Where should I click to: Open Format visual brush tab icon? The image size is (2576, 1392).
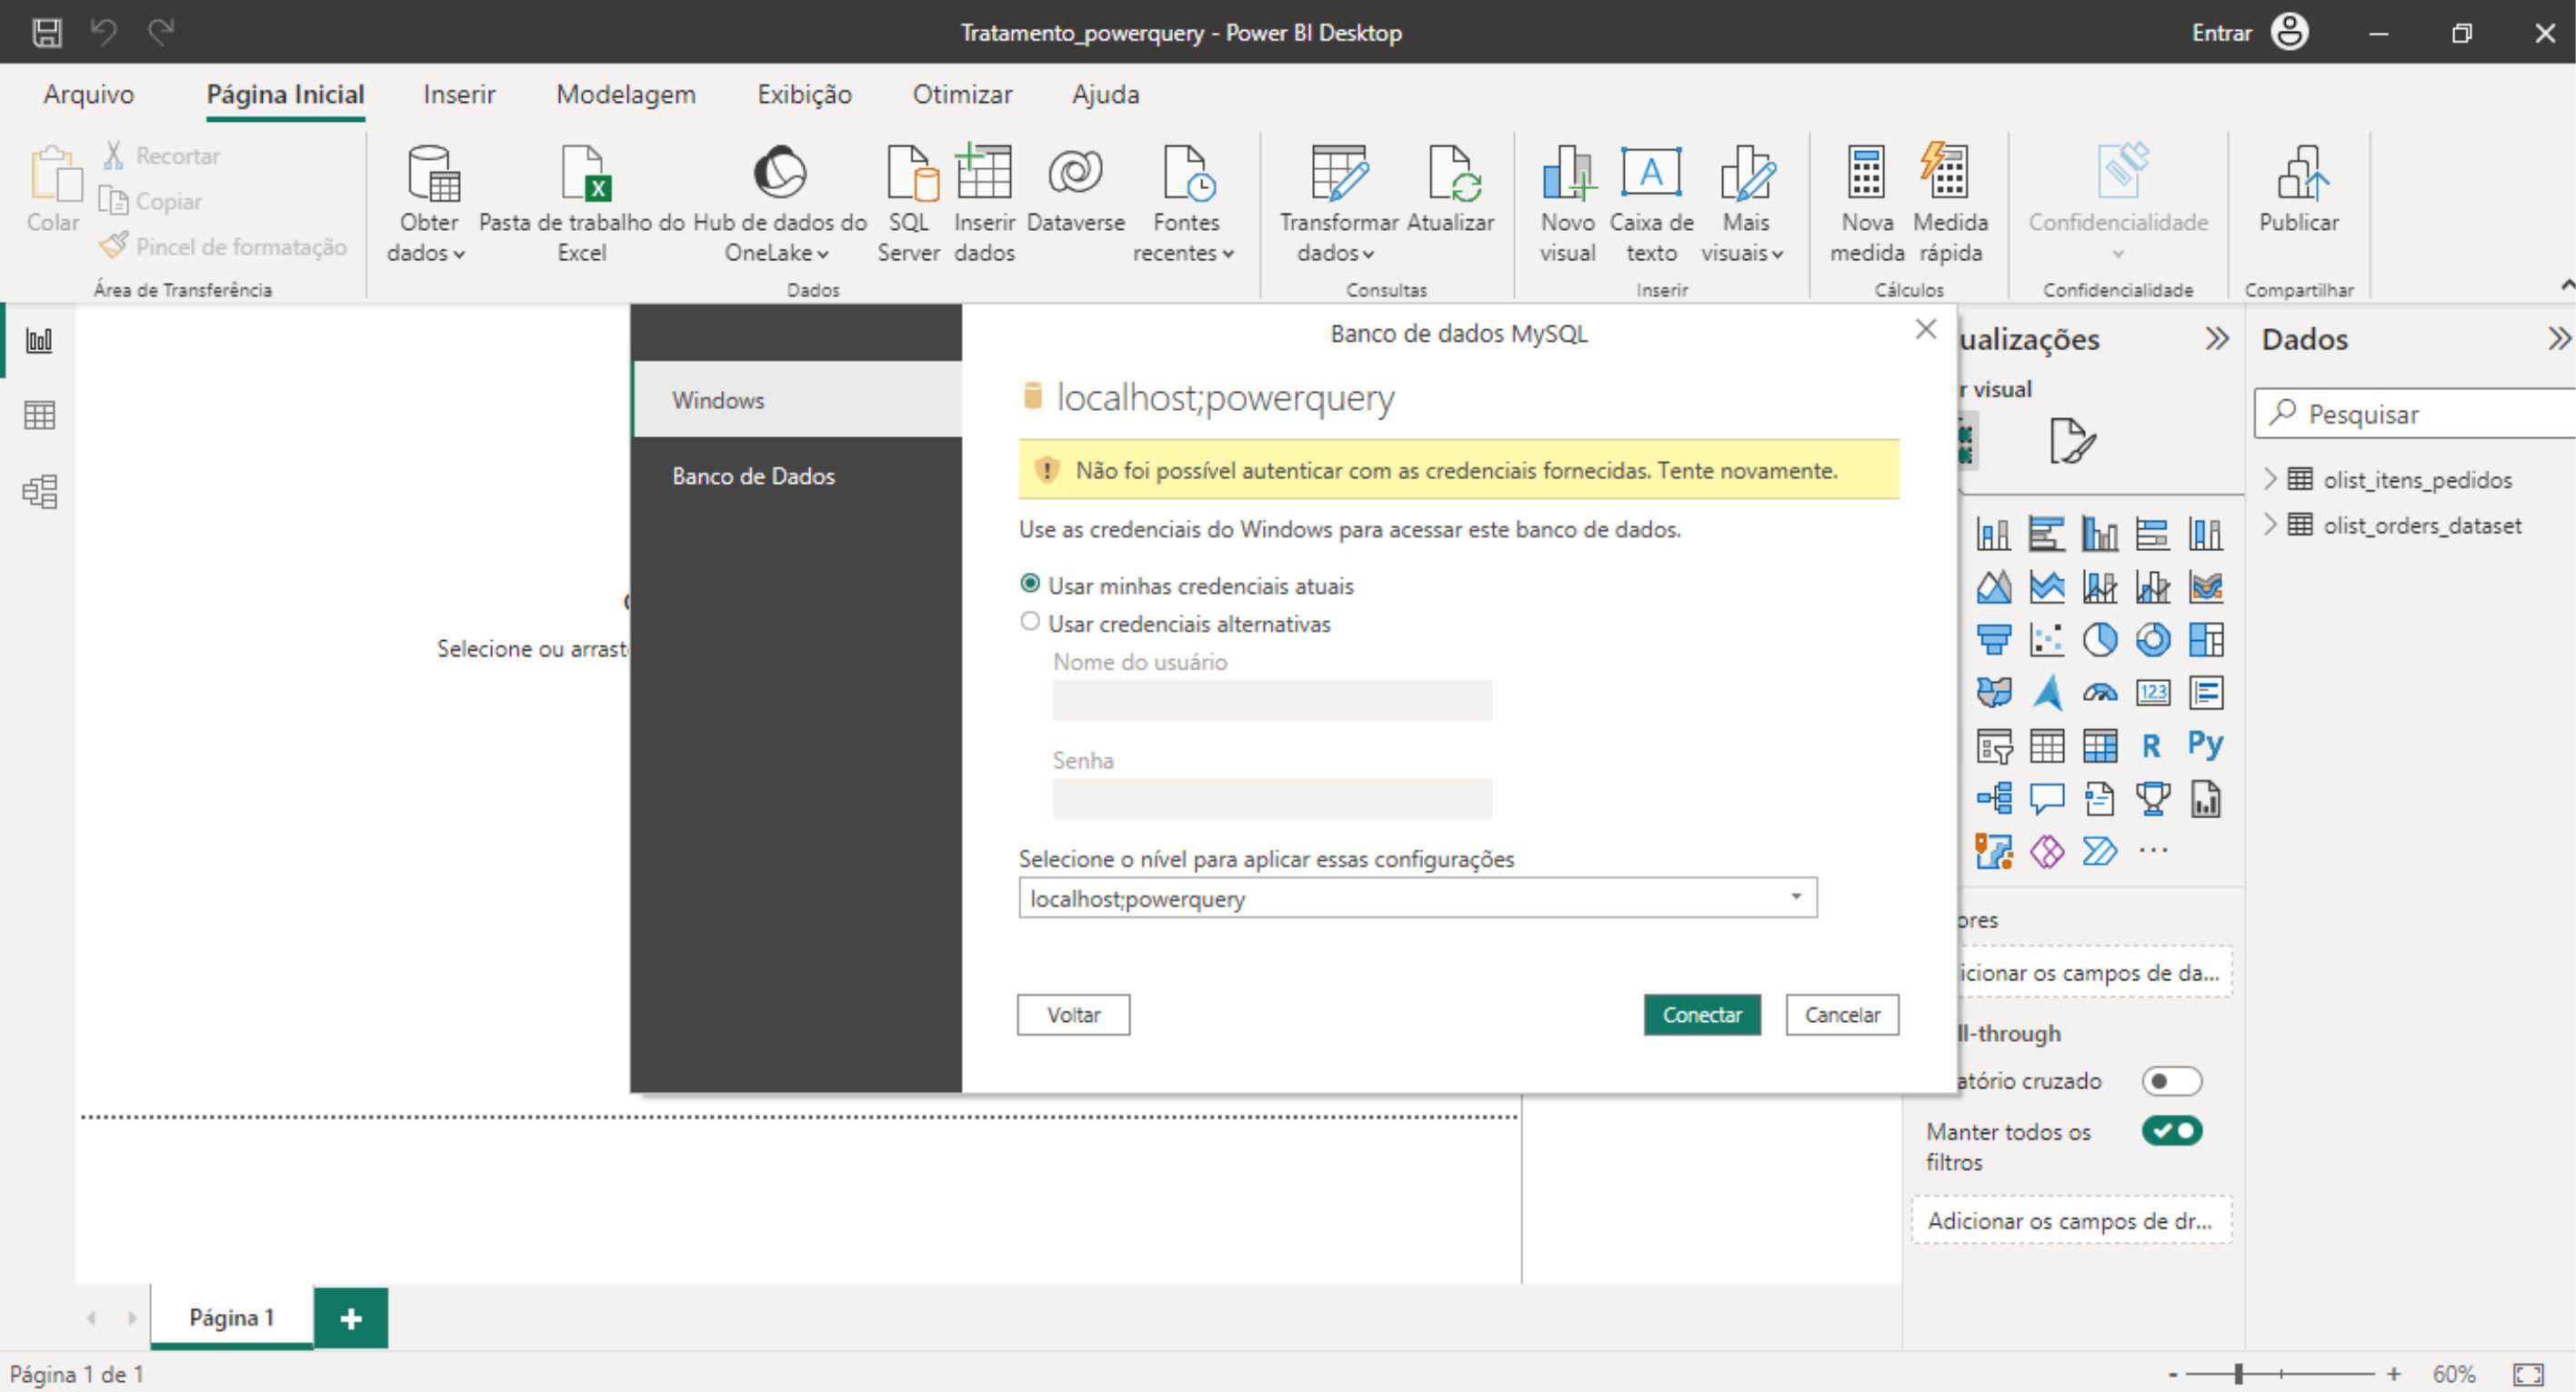coord(2071,441)
